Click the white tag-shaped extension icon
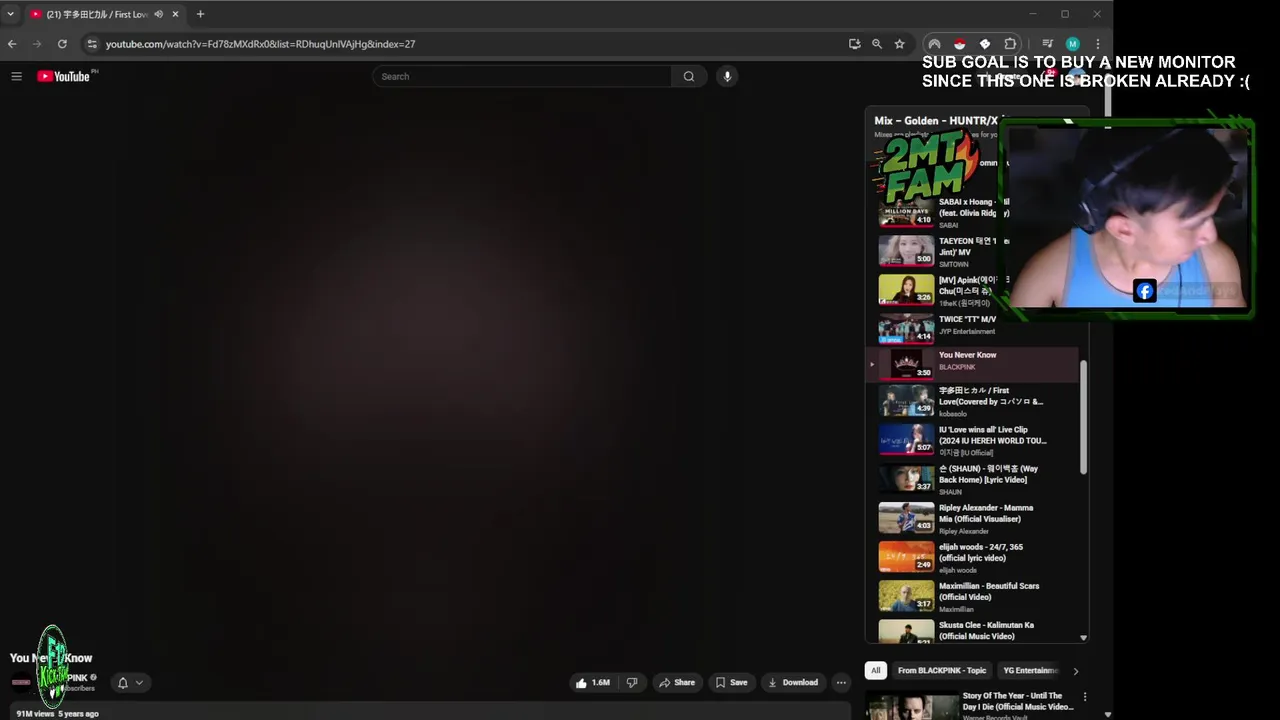Viewport: 1280px width, 720px height. (x=985, y=44)
